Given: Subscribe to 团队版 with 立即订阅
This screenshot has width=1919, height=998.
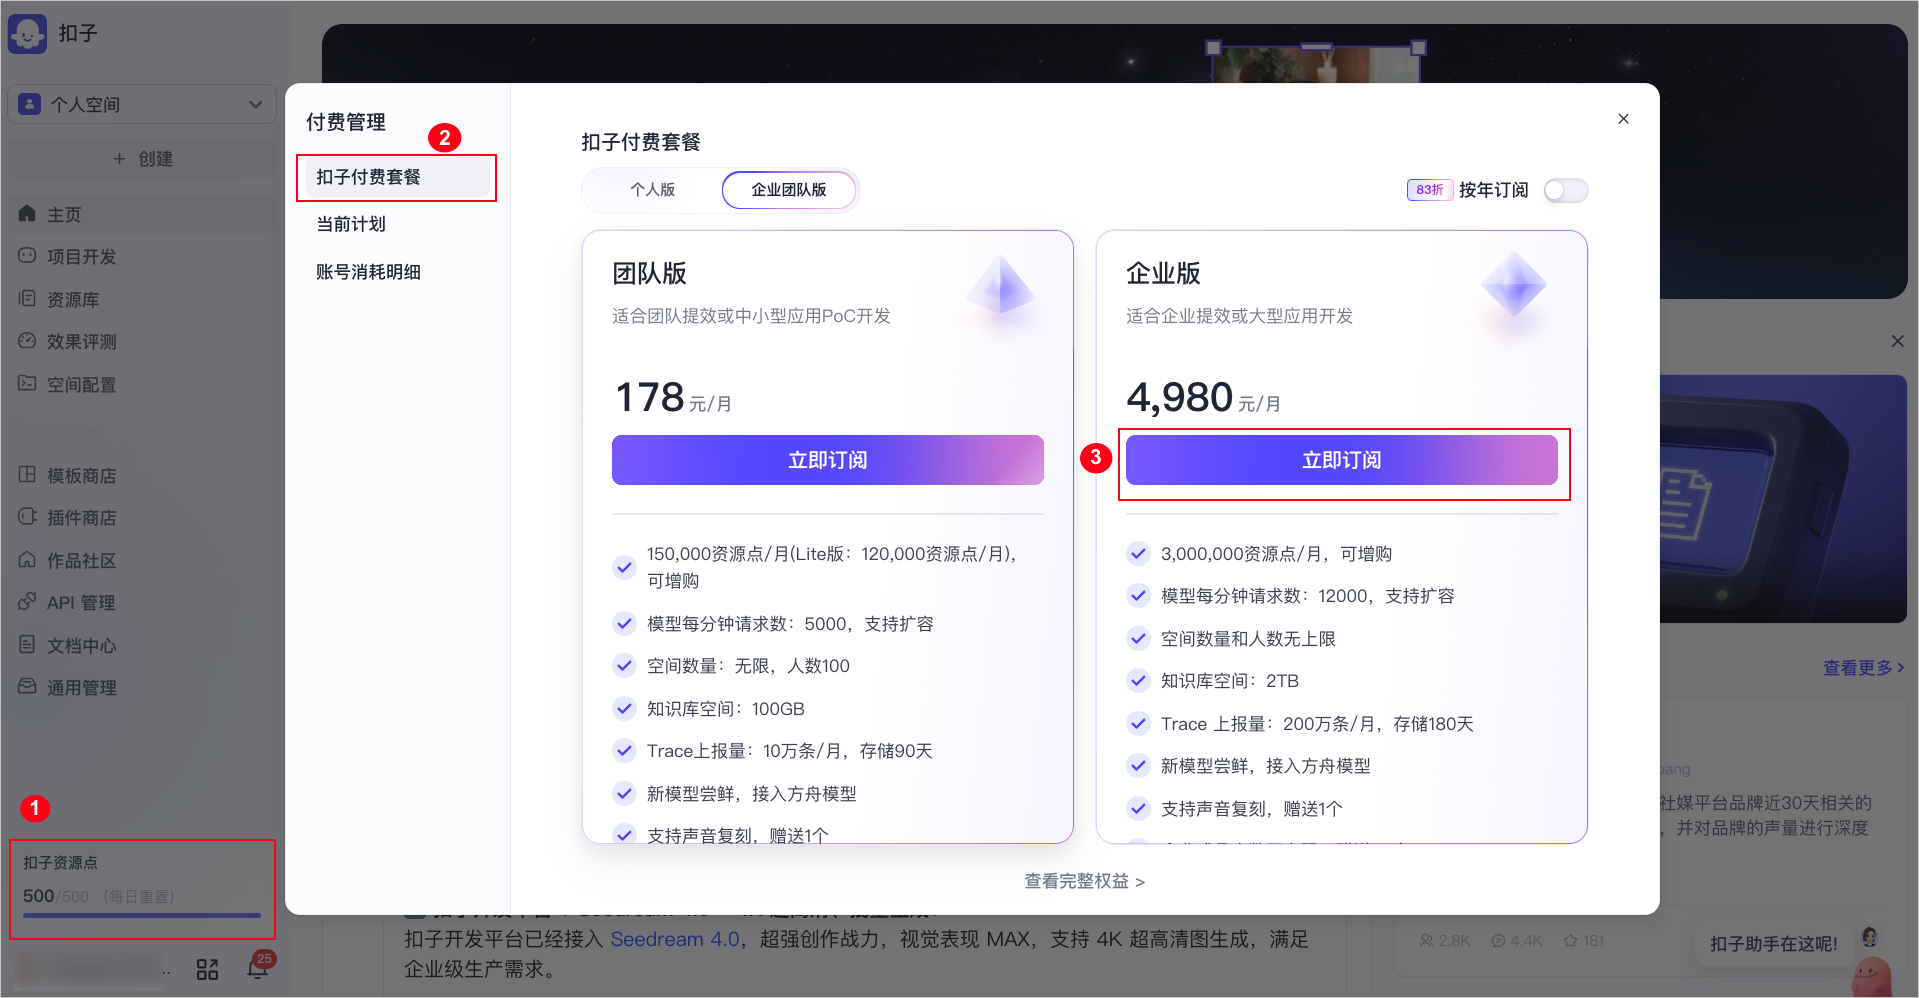Looking at the screenshot, I should (828, 460).
